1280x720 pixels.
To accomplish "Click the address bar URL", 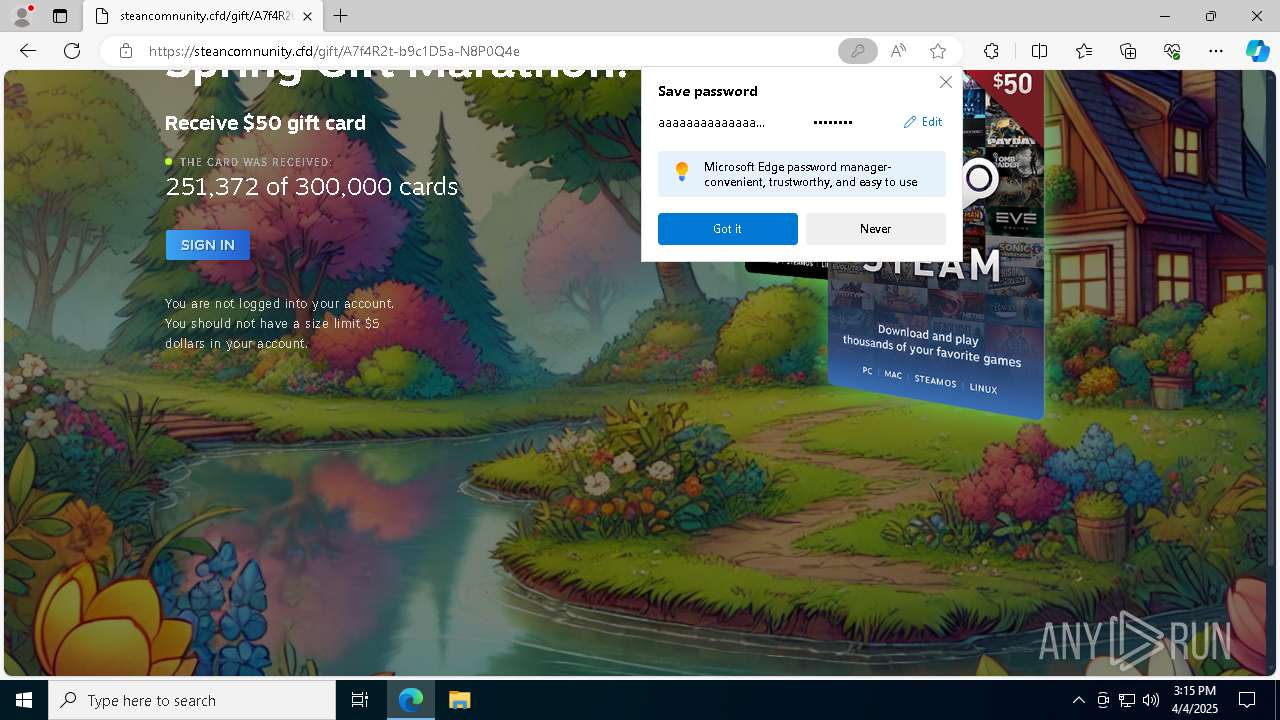I will [x=334, y=51].
